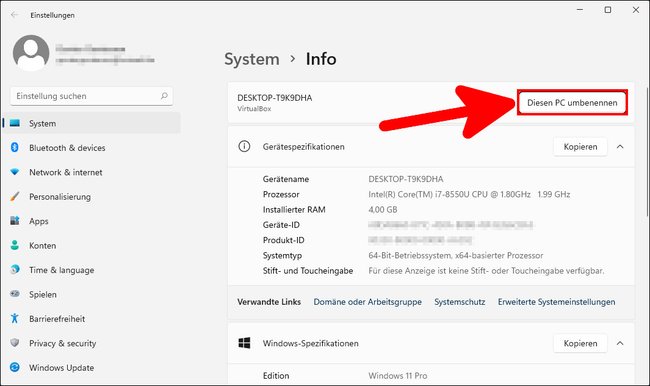Screen dimensions: 650x386
Task: Click the info icon beside Gerätespezifikationen
Action: (x=244, y=146)
